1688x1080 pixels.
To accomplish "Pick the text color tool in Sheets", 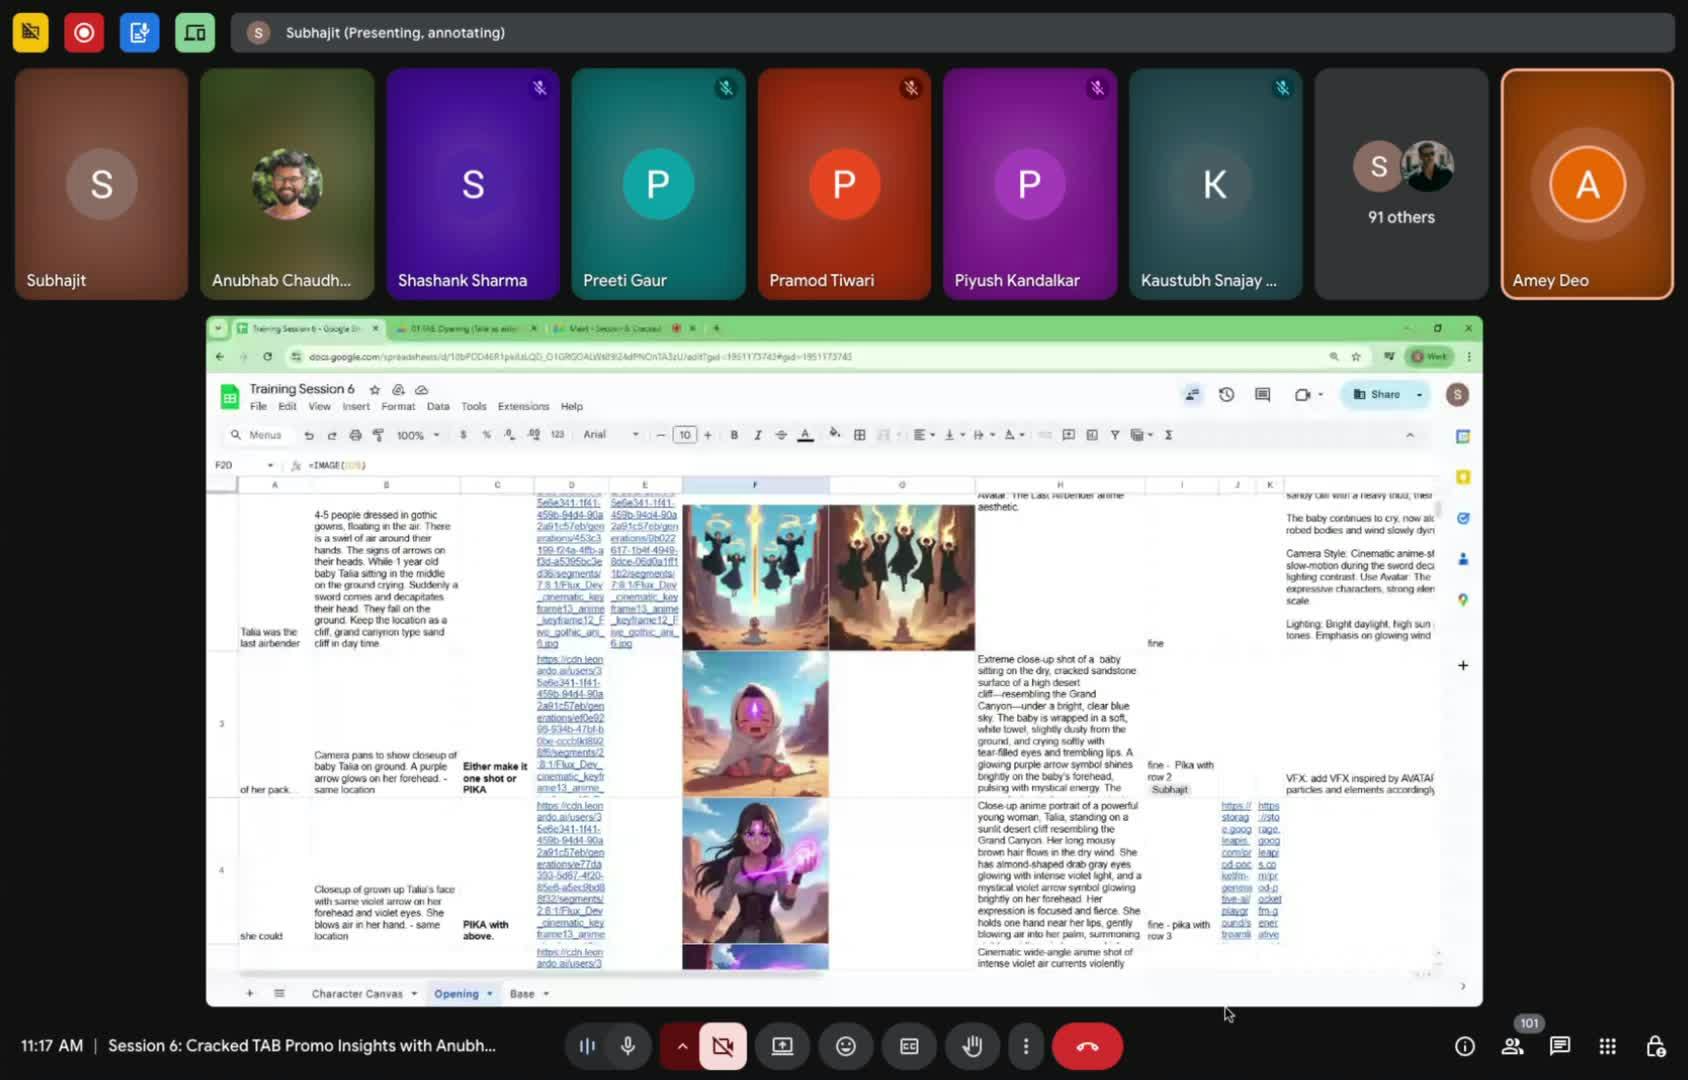I will (805, 435).
